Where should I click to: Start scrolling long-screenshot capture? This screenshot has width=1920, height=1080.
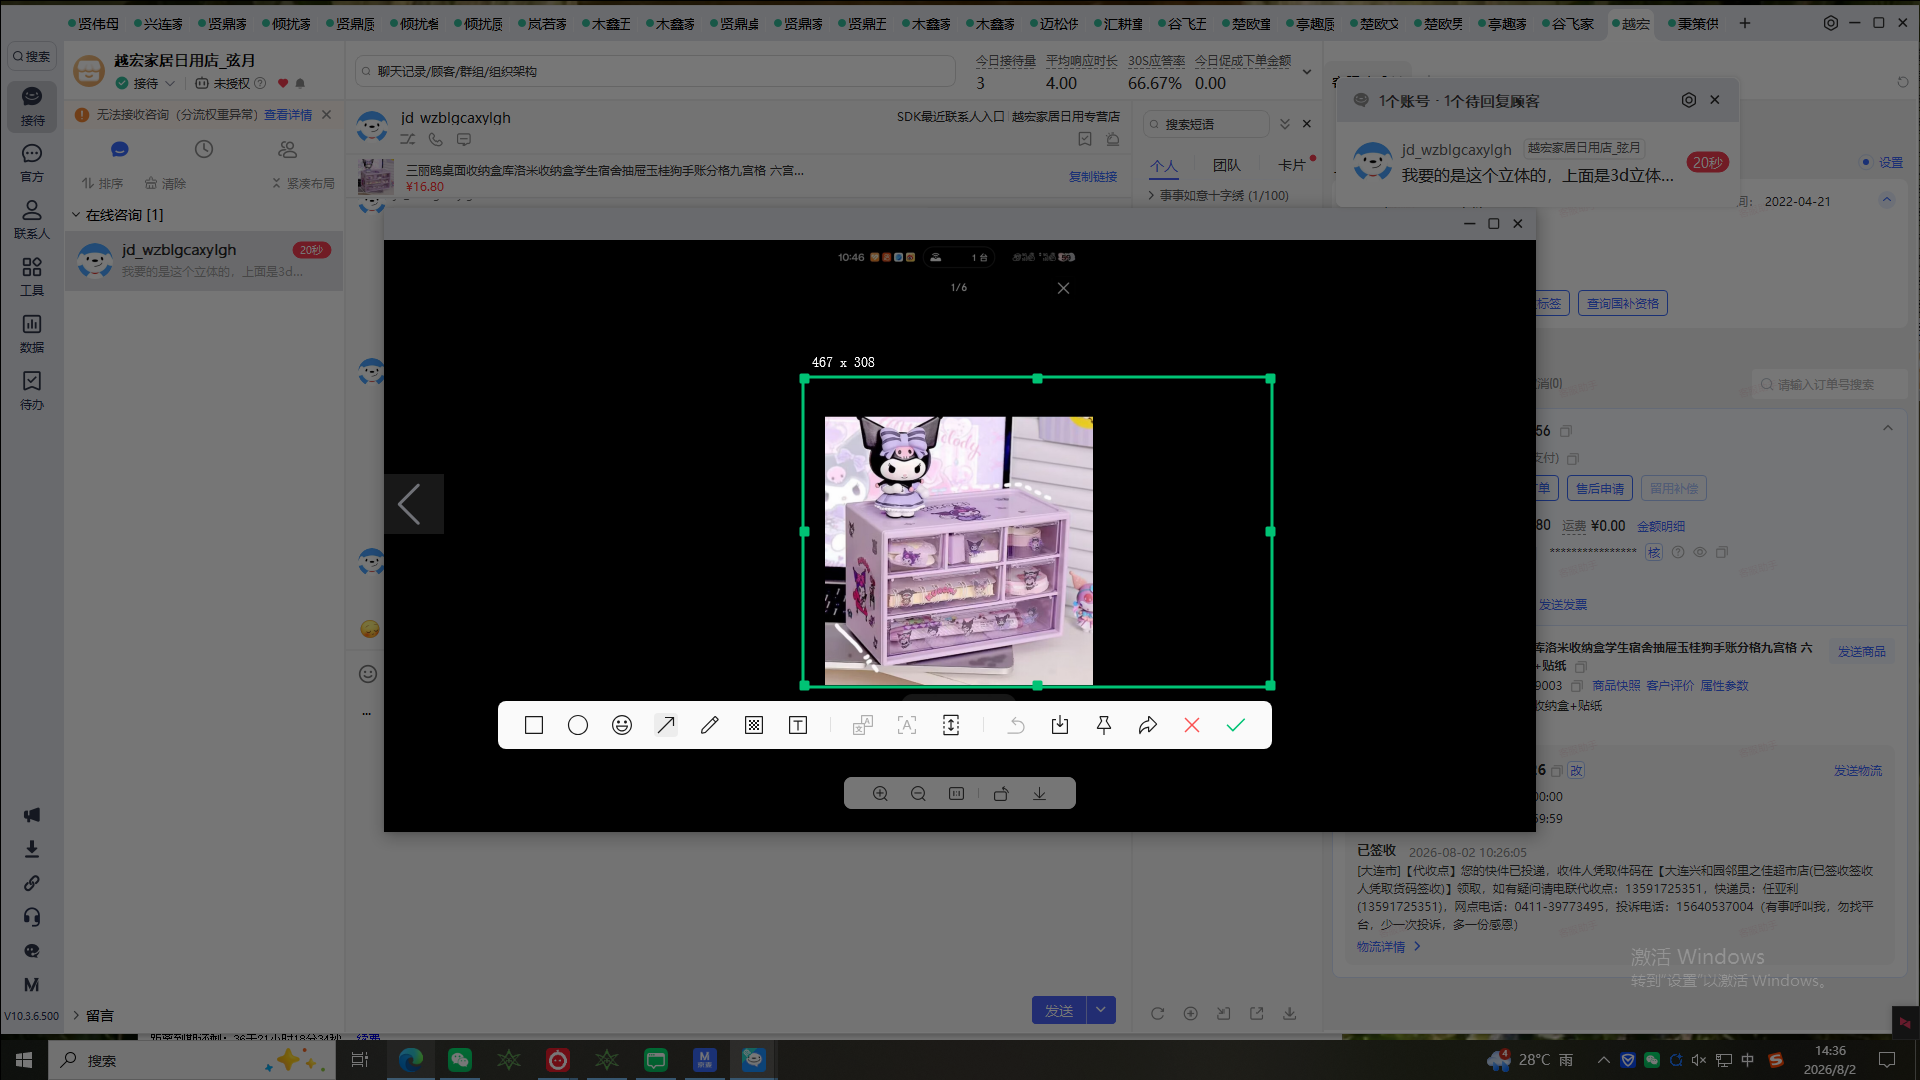[x=951, y=725]
